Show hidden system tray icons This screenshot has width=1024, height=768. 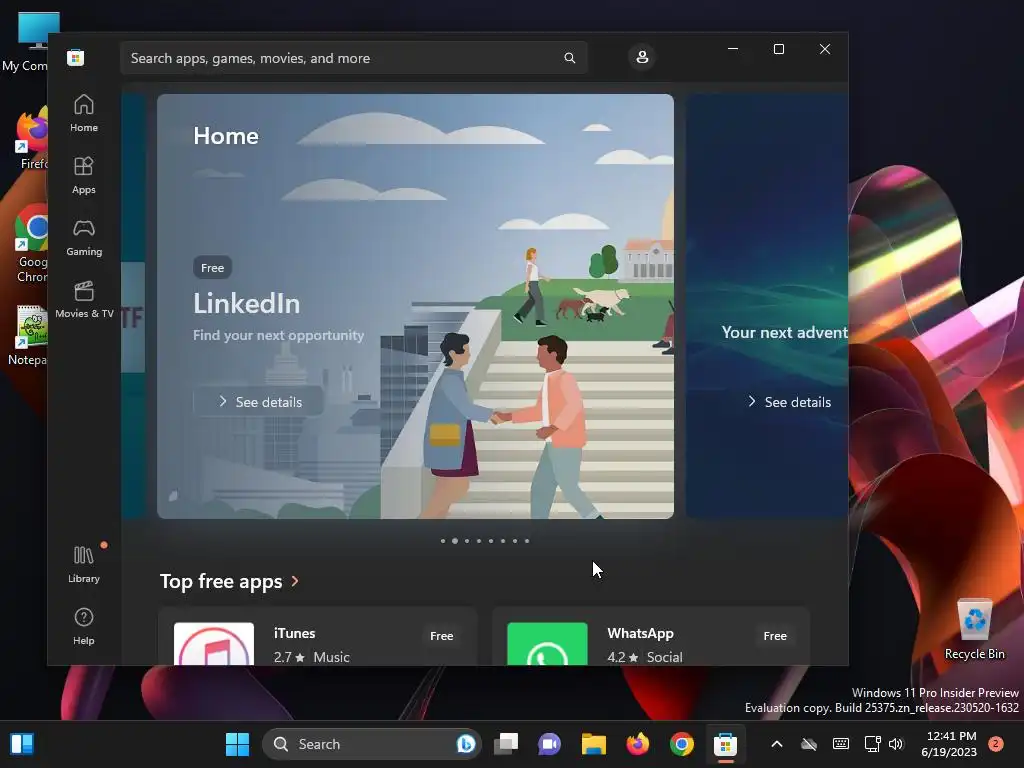click(x=776, y=744)
